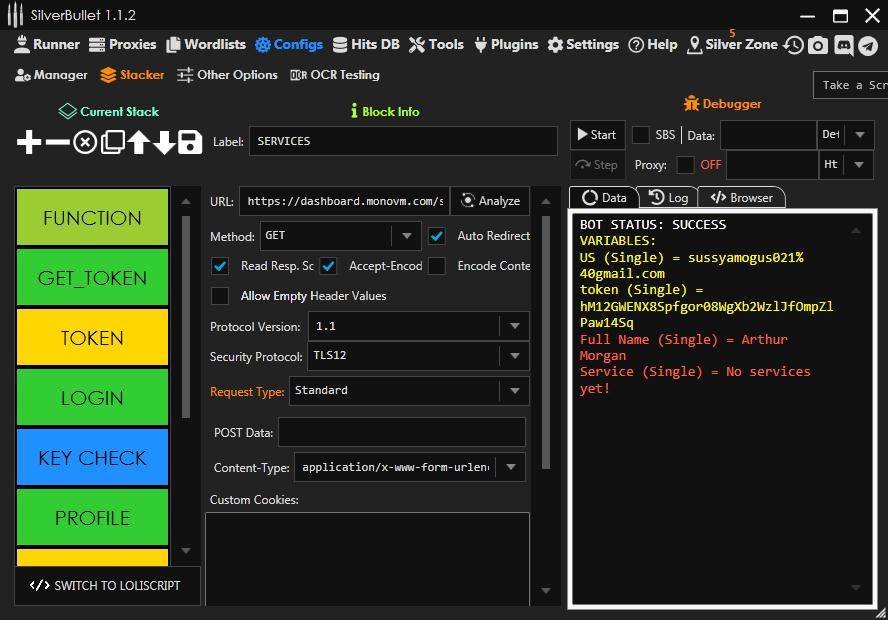Viewport: 888px width, 620px height.
Task: Expand the Security Protocol TLS12 dropdown
Action: coord(514,356)
